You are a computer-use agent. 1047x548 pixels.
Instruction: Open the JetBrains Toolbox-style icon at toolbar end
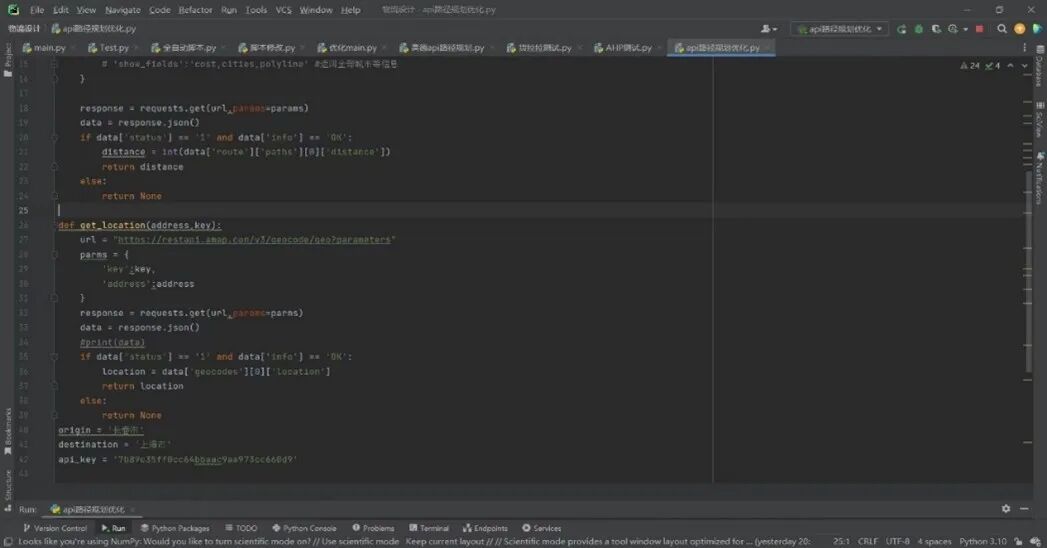[1037, 29]
